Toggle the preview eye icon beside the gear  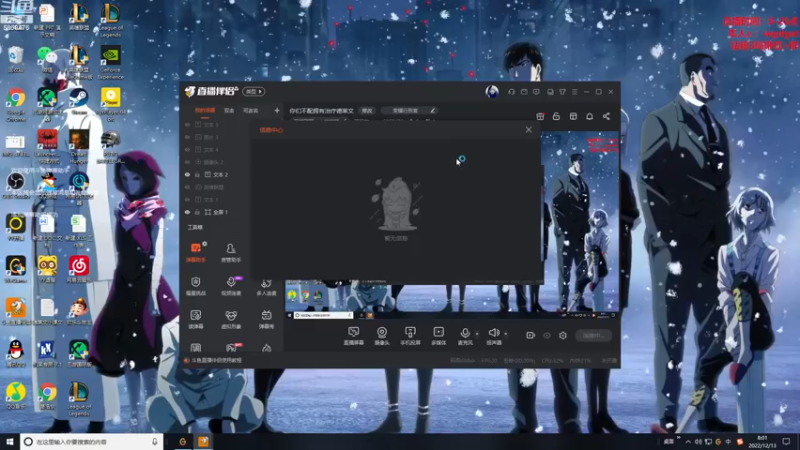(x=547, y=335)
